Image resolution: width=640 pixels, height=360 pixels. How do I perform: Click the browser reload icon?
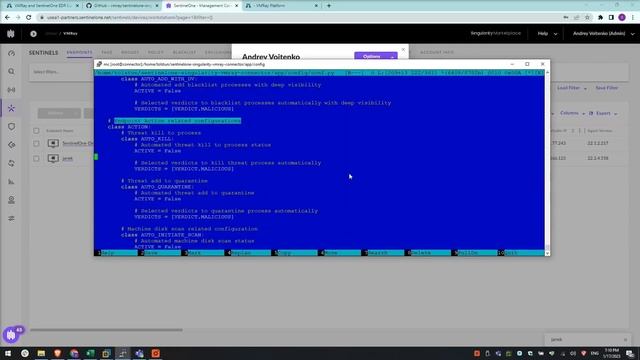coord(29,18)
